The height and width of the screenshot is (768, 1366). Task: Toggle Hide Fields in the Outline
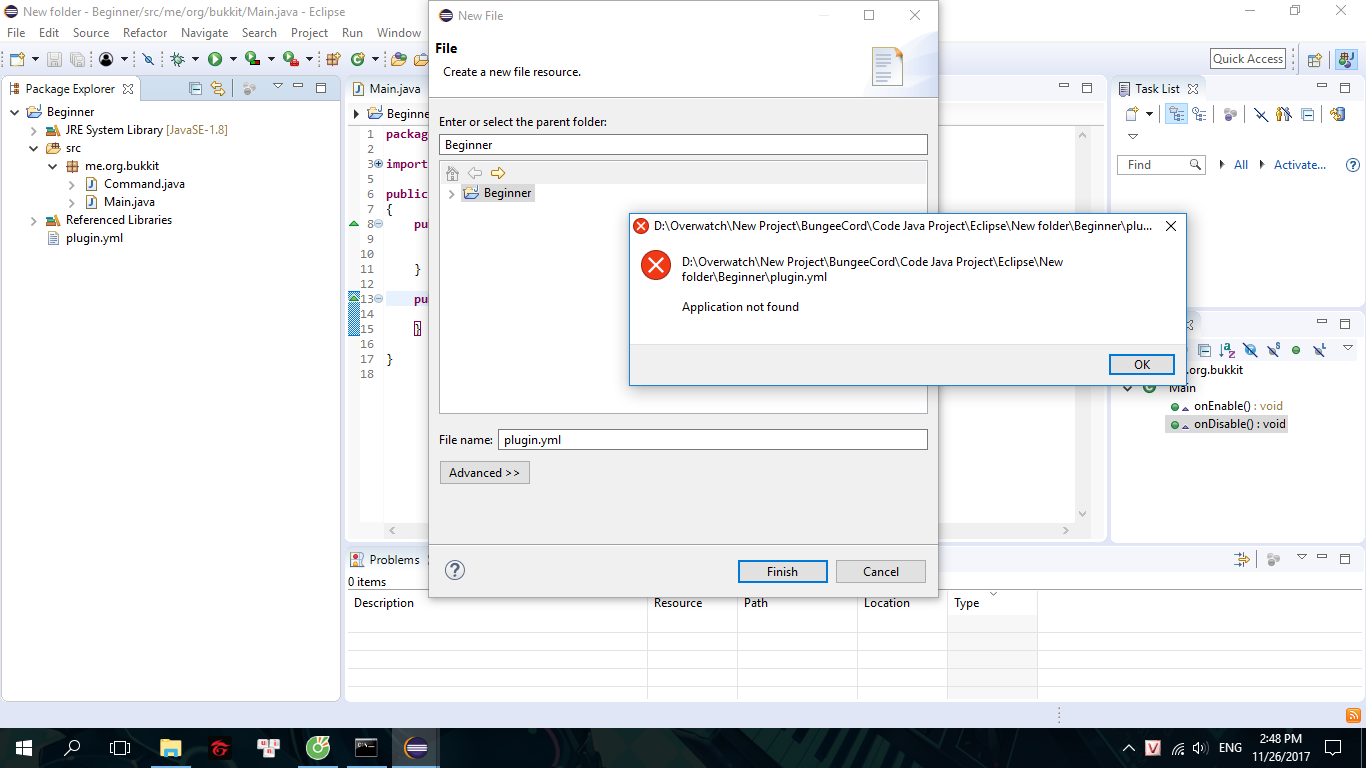1250,350
